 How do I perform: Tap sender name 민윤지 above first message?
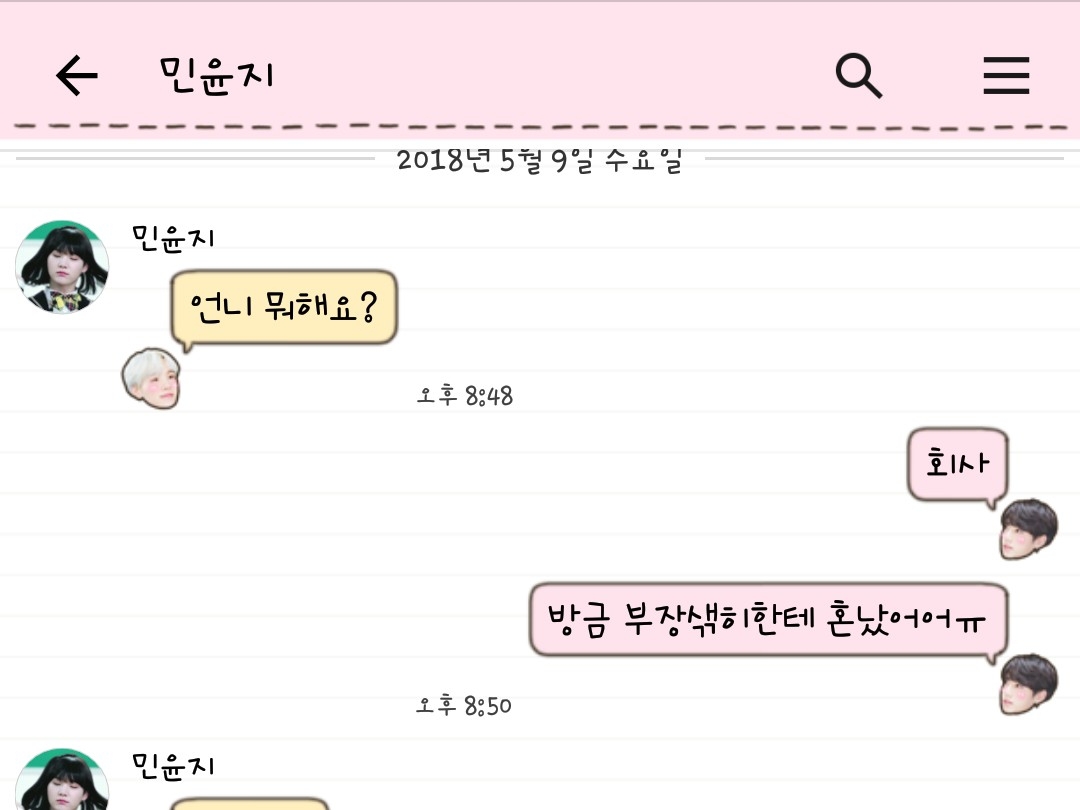173,238
